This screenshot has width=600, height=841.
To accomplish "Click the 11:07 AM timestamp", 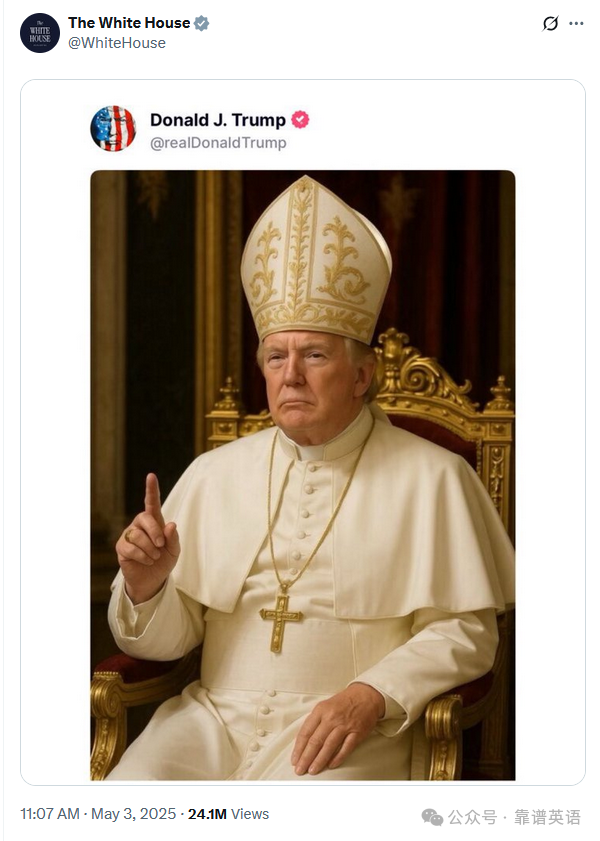I will click(x=50, y=814).
